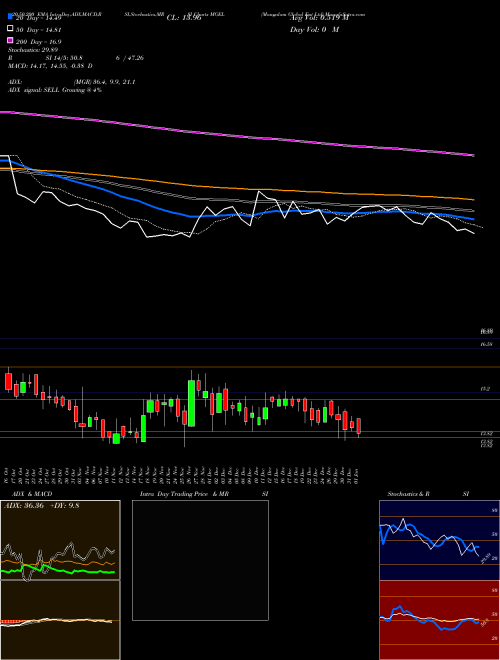Click the 15.2 price axis label
Image resolution: width=500 pixels, height=660 pixels.
tap(485, 389)
